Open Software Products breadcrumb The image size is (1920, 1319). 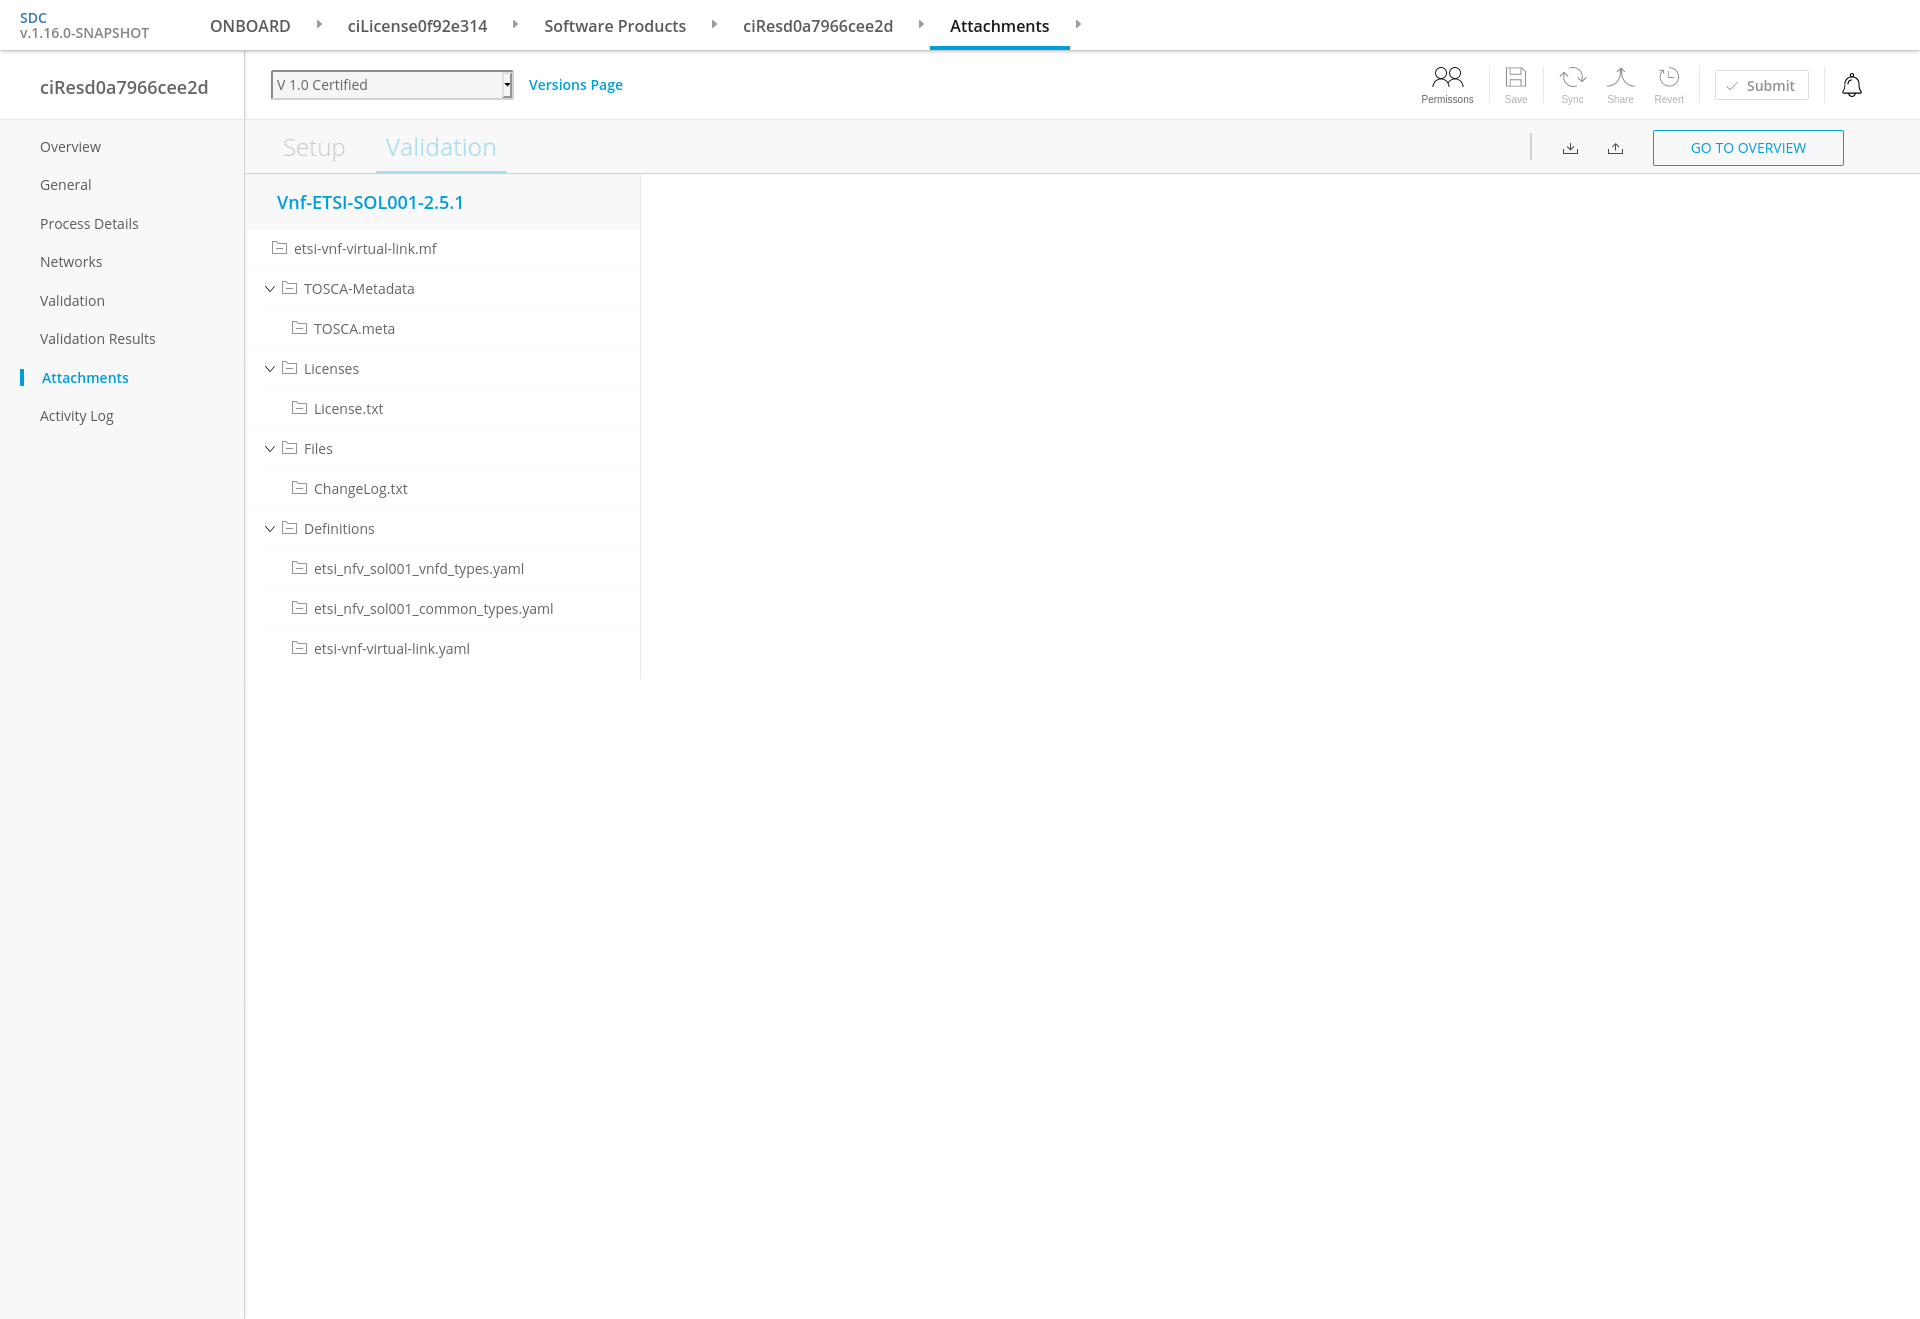coord(614,26)
